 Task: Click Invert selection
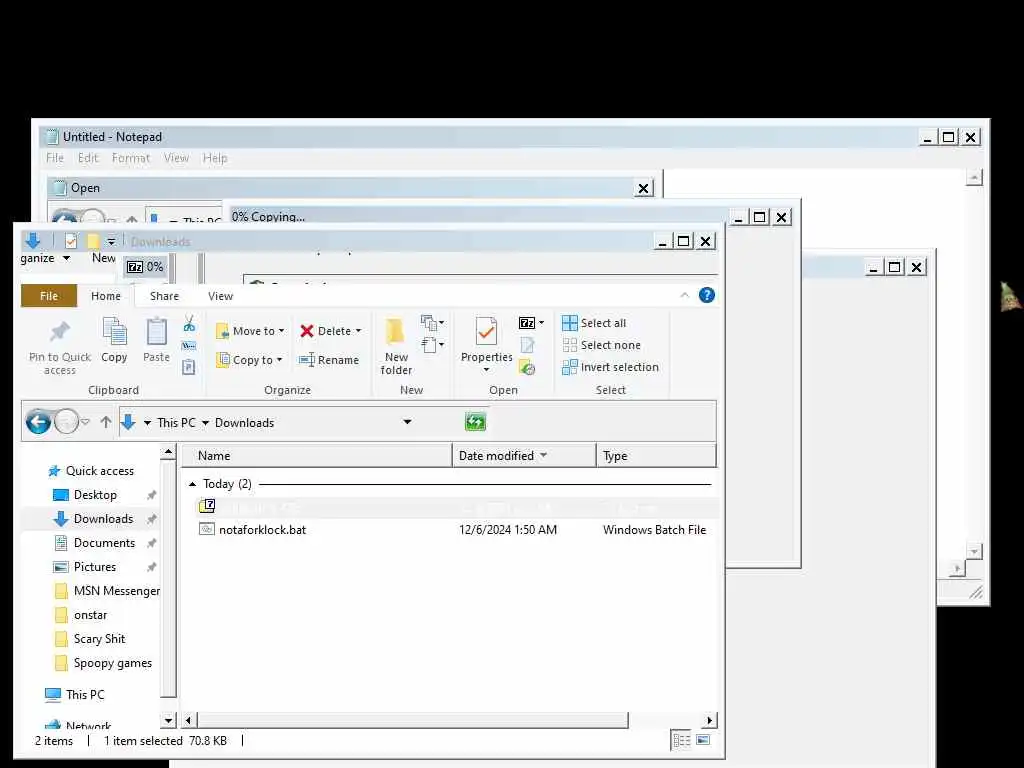click(x=610, y=367)
